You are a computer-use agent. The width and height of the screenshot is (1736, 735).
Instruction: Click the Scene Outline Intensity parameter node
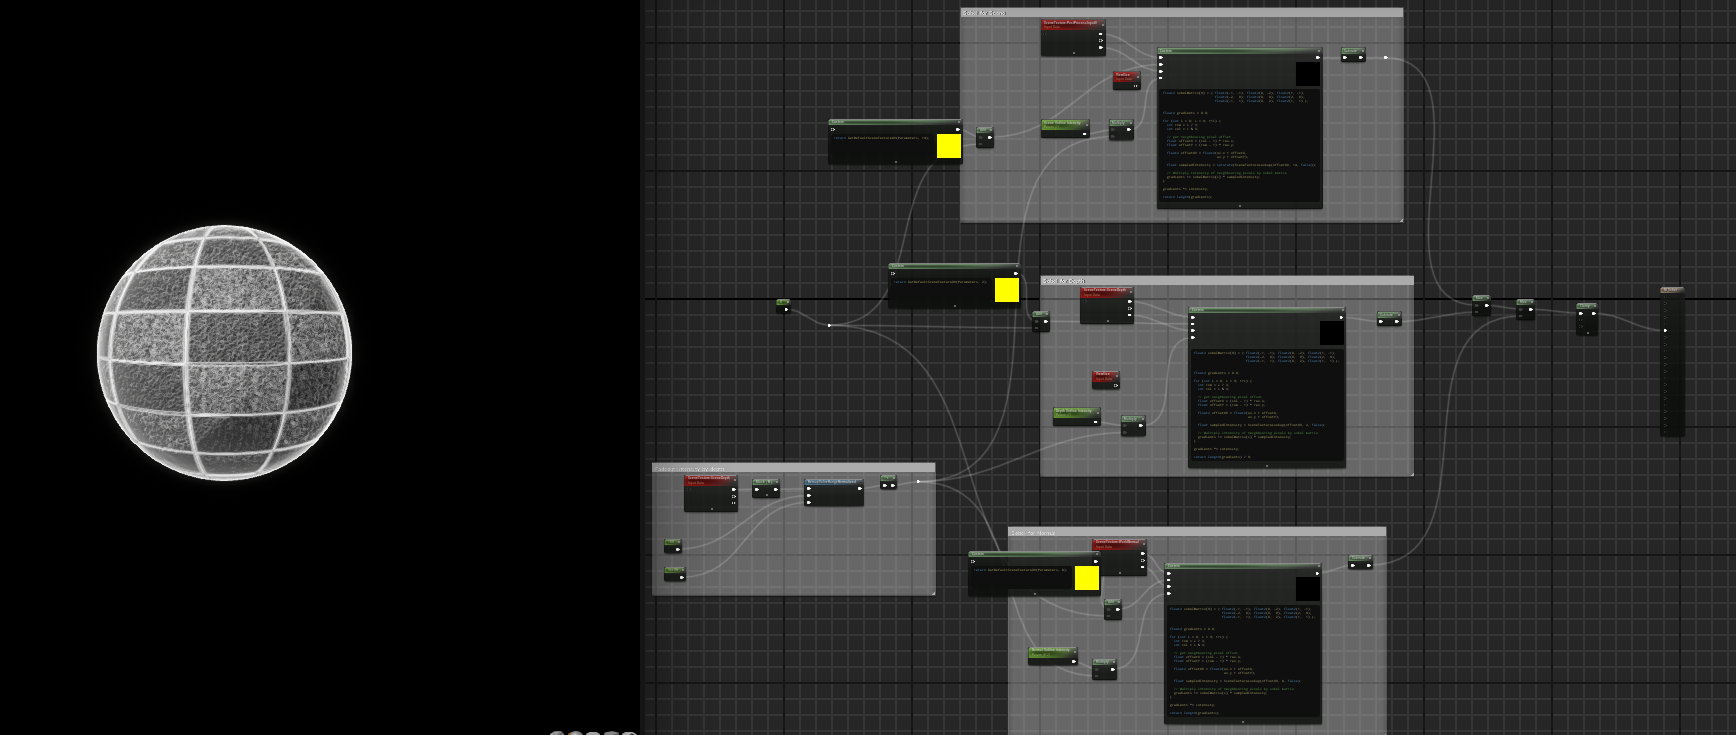[x=1064, y=125]
